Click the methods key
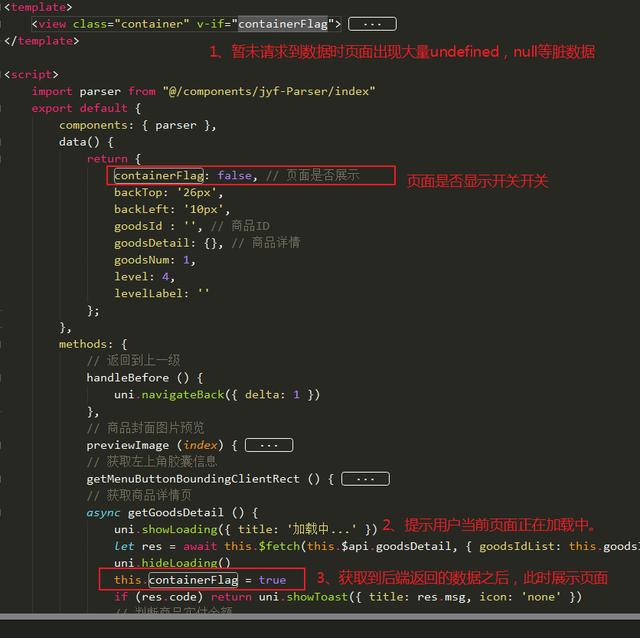The width and height of the screenshot is (640, 638). click(x=83, y=344)
